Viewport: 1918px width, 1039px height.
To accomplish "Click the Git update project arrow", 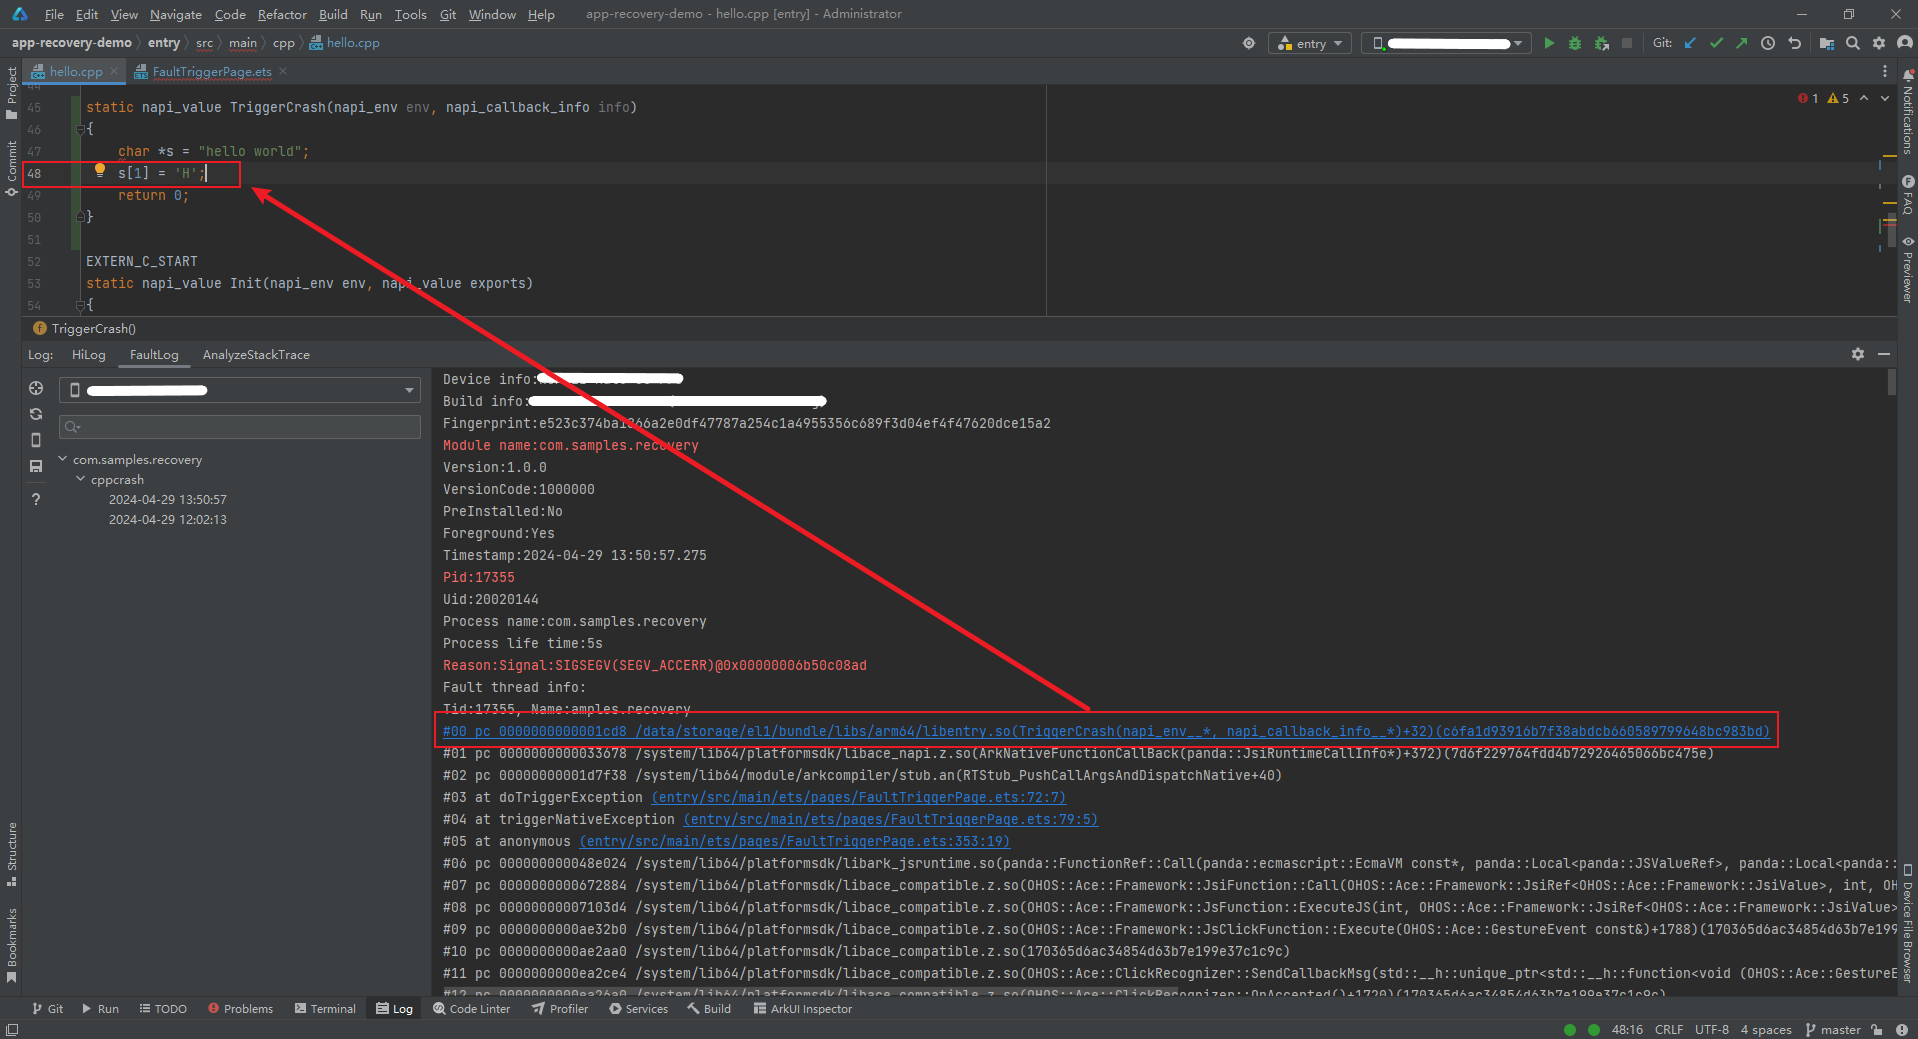I will pos(1690,43).
